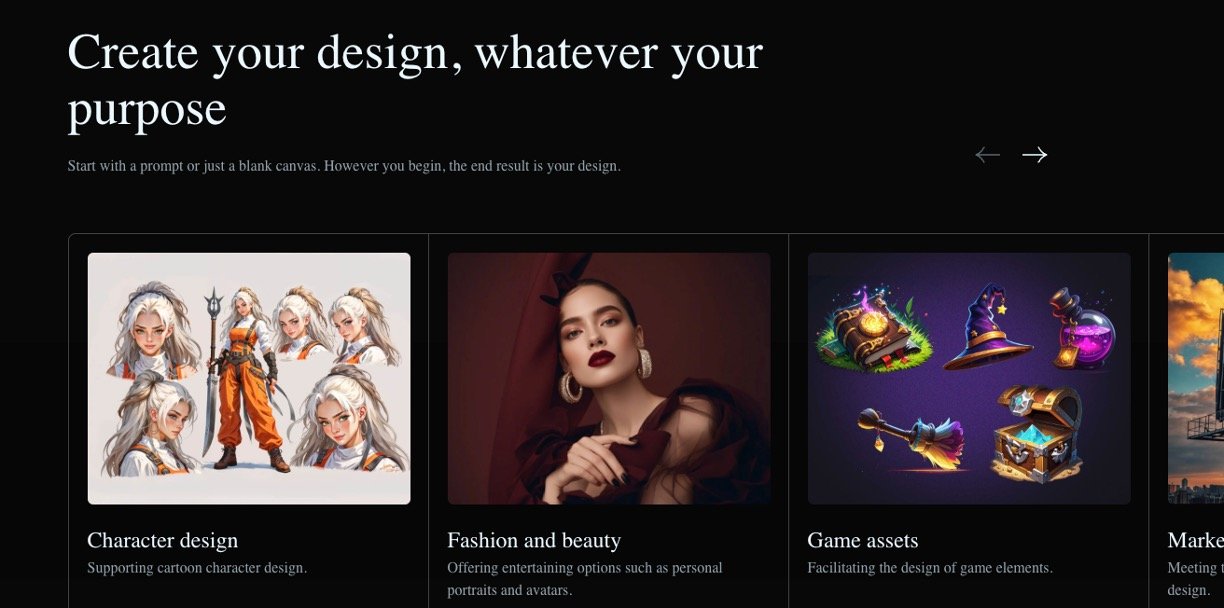Screen dimensions: 1224x608
Task: Open the Fashion and beauty portrait image
Action: pos(609,378)
